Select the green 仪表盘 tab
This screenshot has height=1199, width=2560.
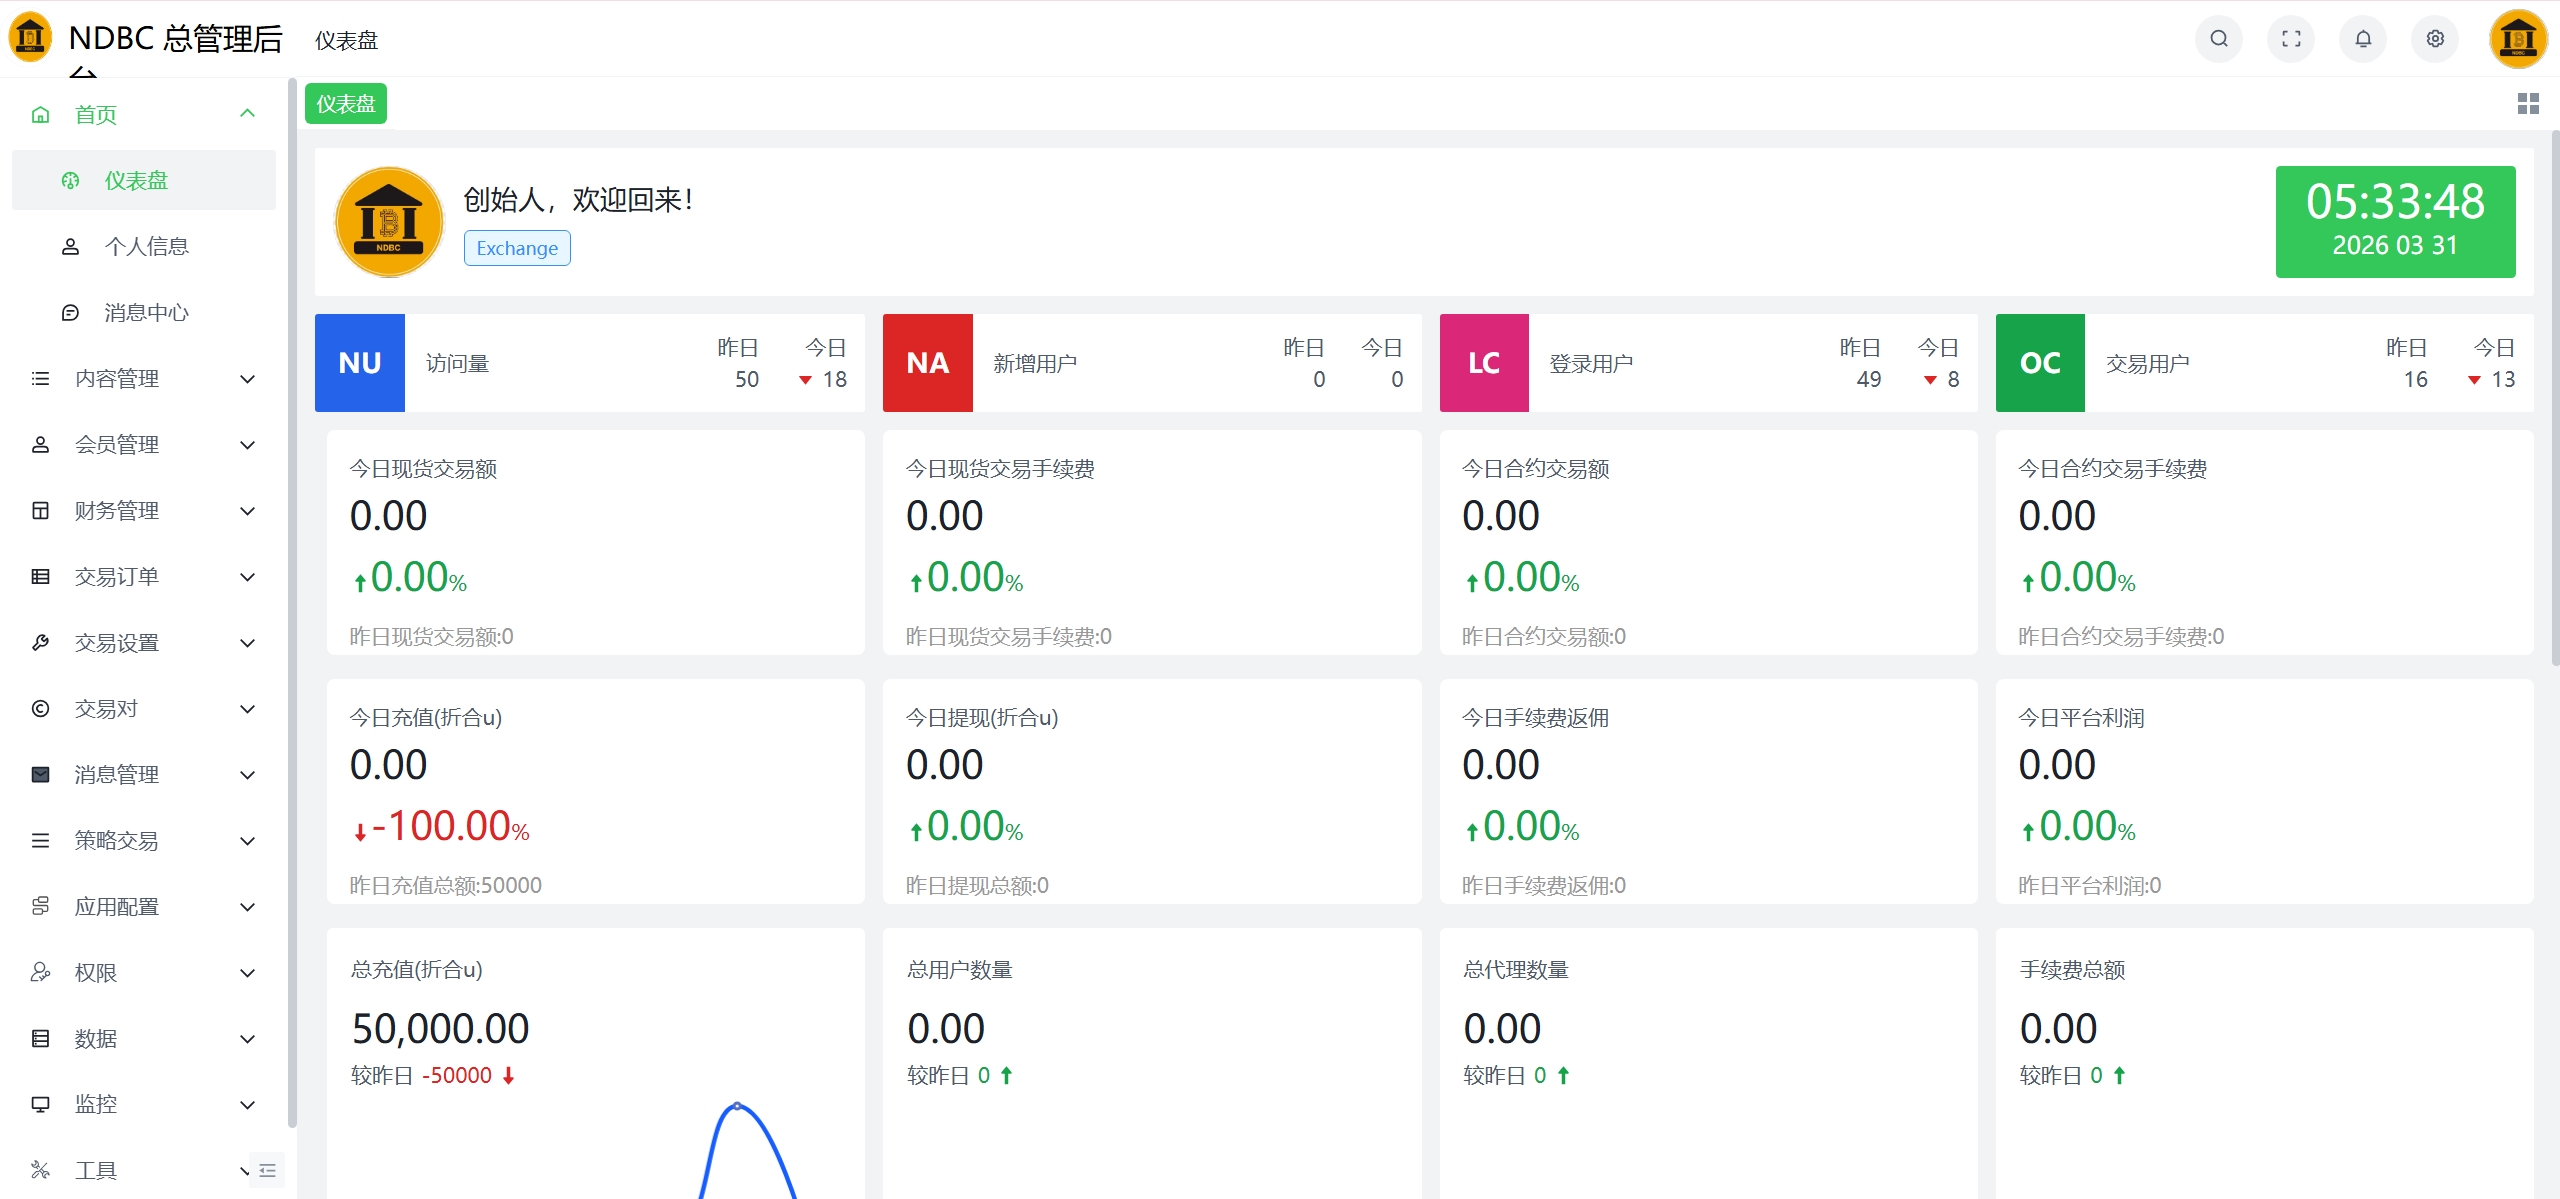[345, 104]
